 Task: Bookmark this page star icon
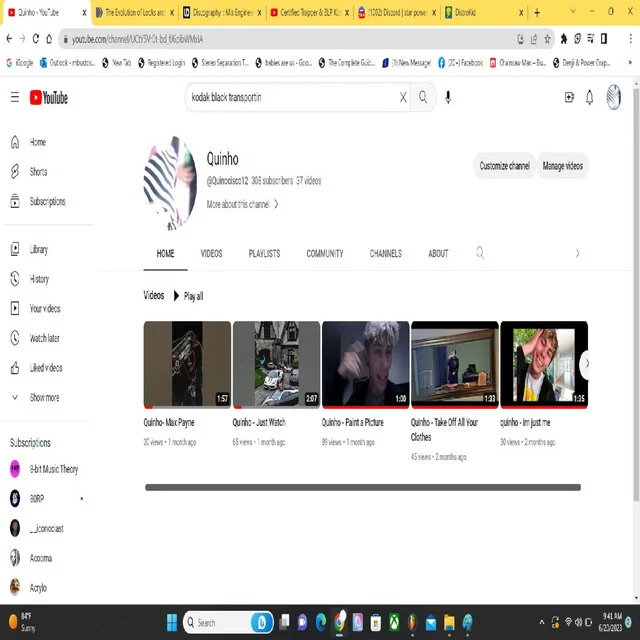547,39
